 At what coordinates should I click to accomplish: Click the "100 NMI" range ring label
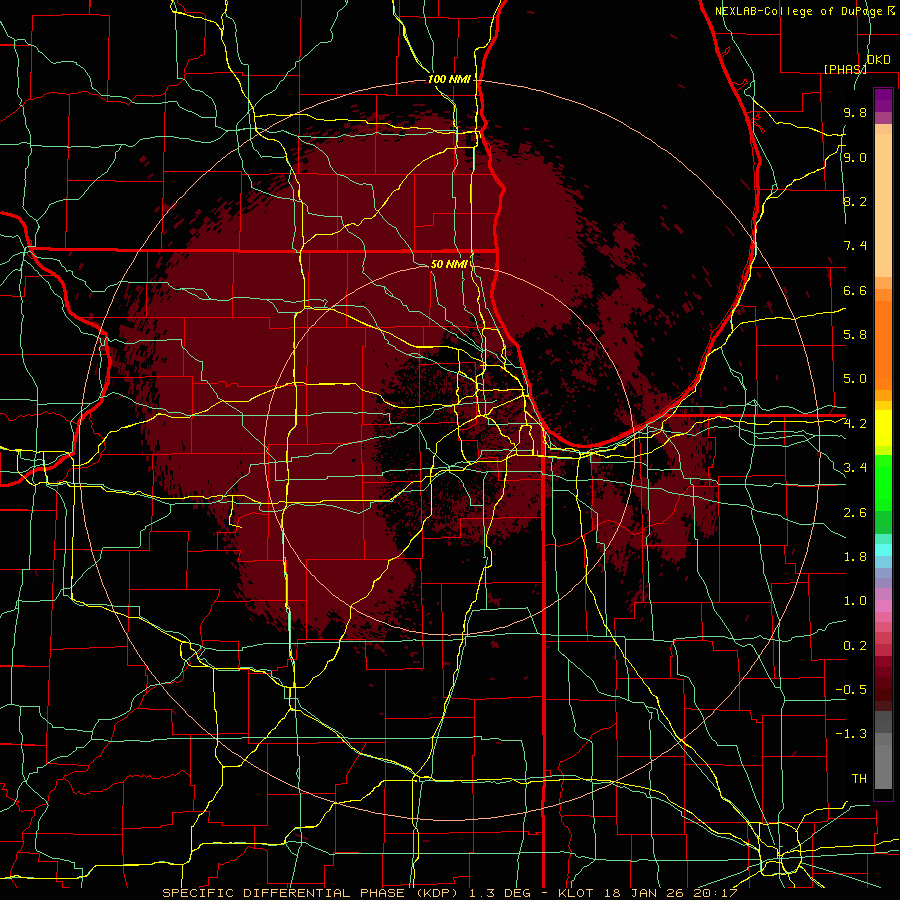(449, 79)
